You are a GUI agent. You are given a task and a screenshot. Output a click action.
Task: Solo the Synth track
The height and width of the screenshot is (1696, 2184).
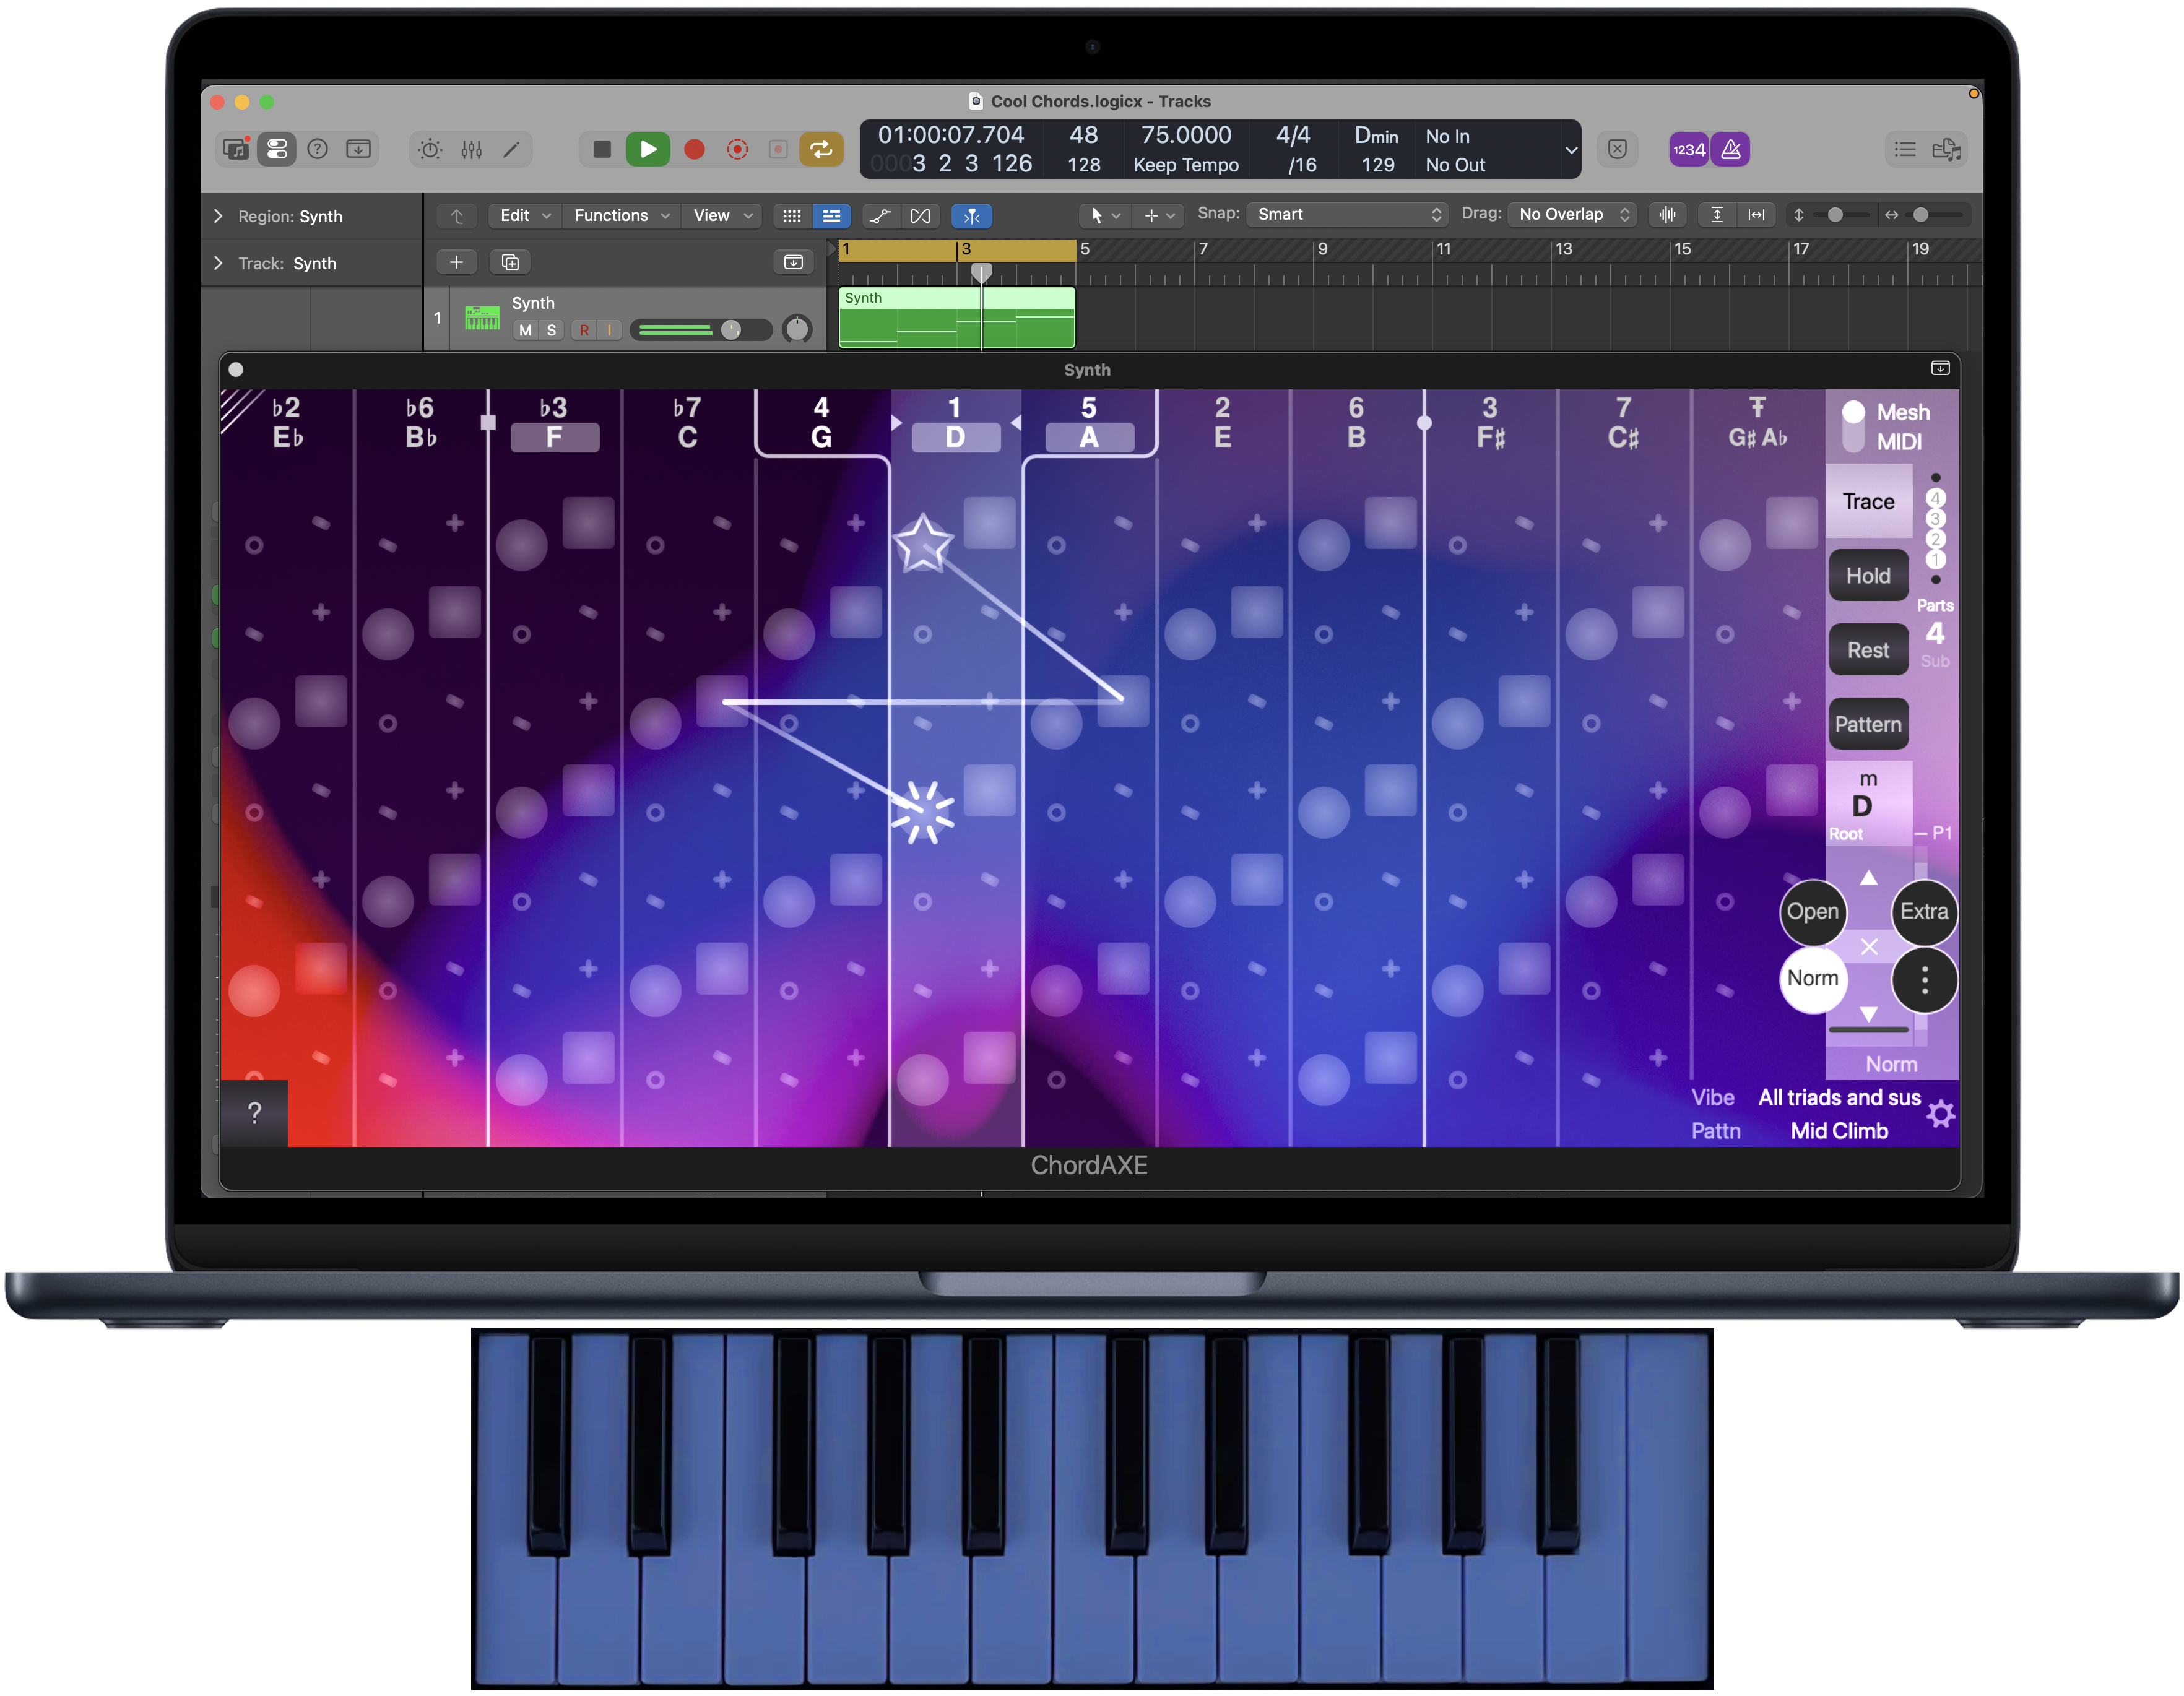(551, 330)
